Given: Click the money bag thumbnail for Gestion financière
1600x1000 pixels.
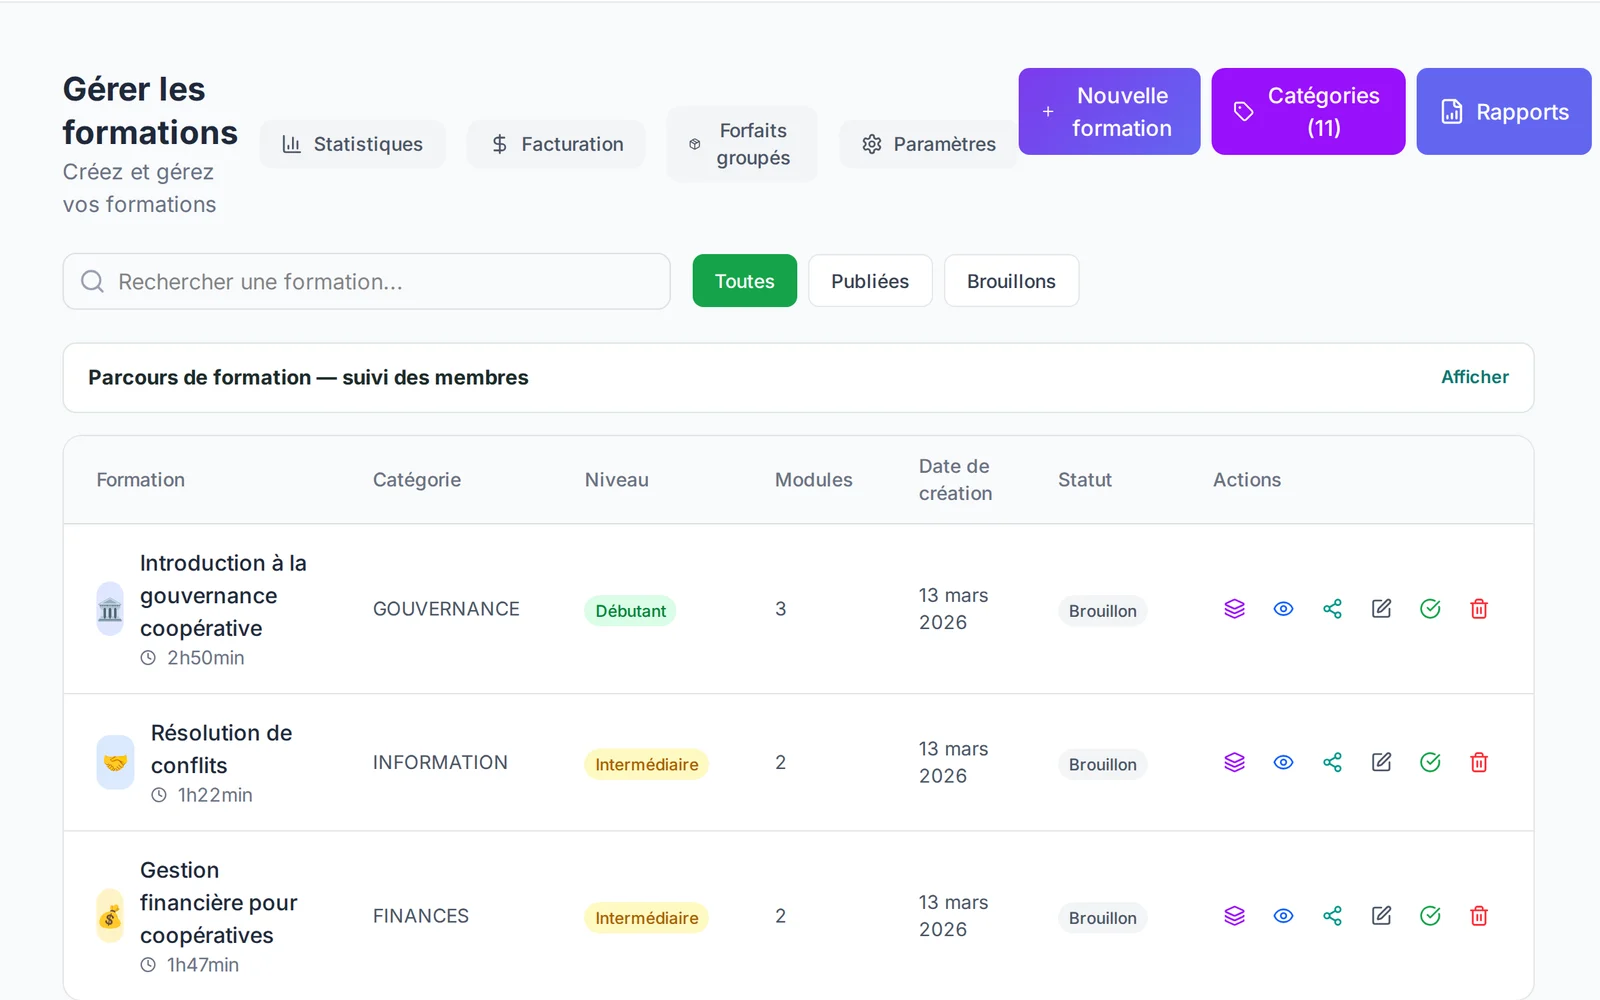Looking at the screenshot, I should coord(110,916).
